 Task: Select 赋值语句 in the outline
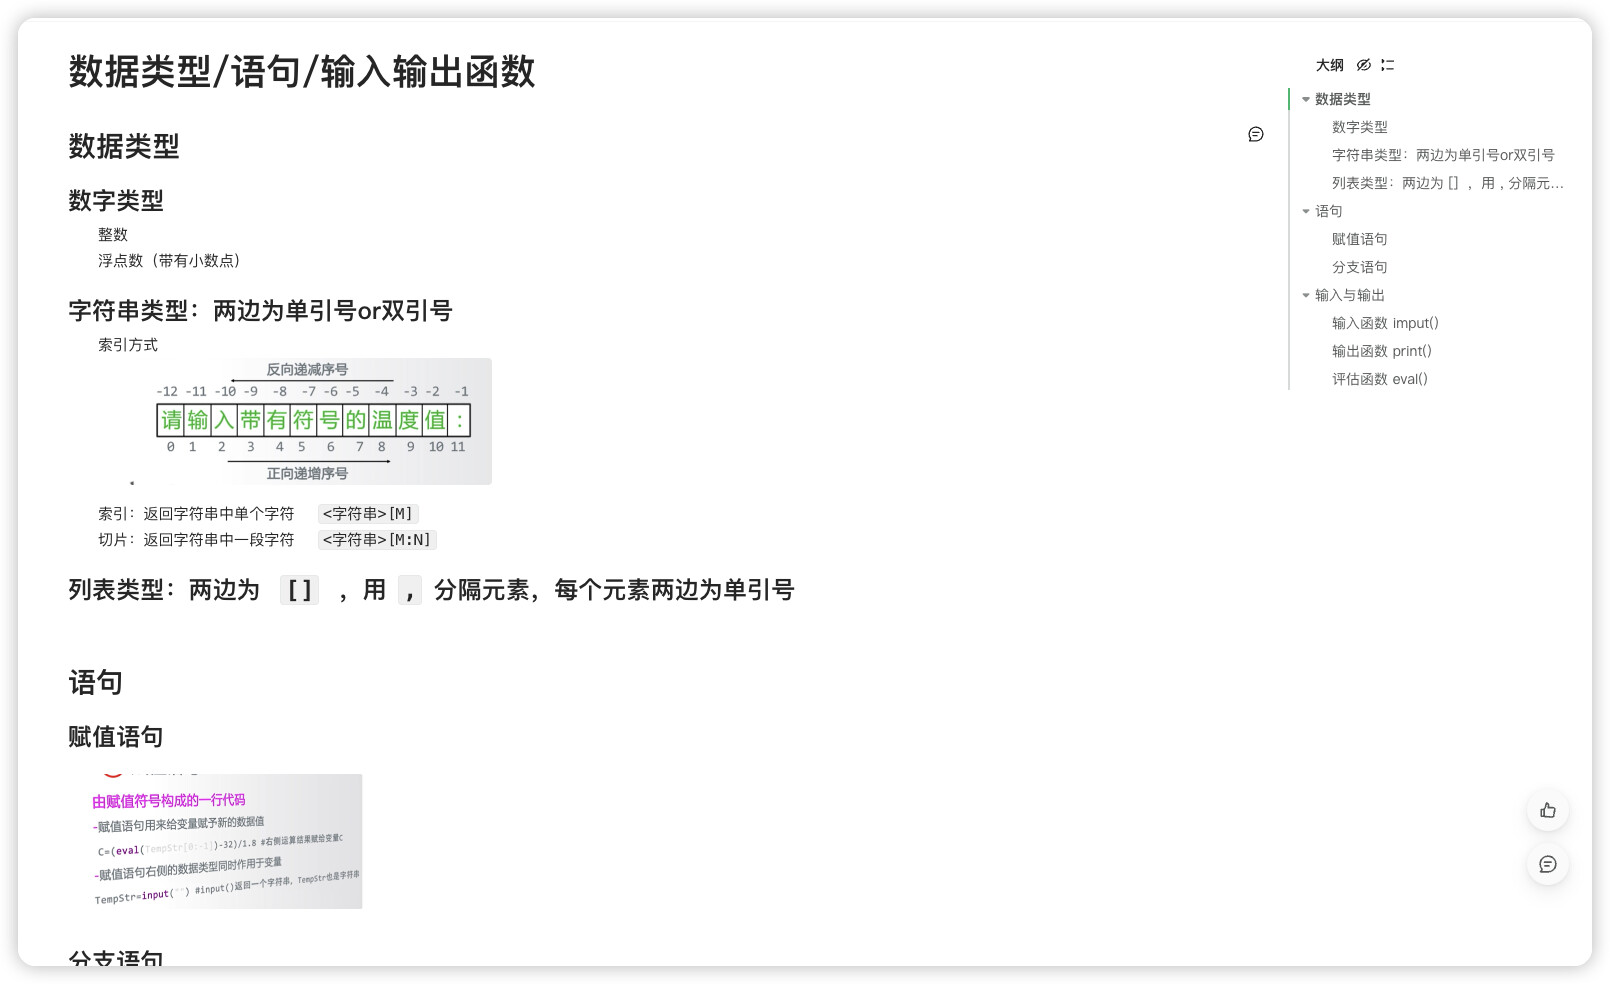[x=1359, y=239]
